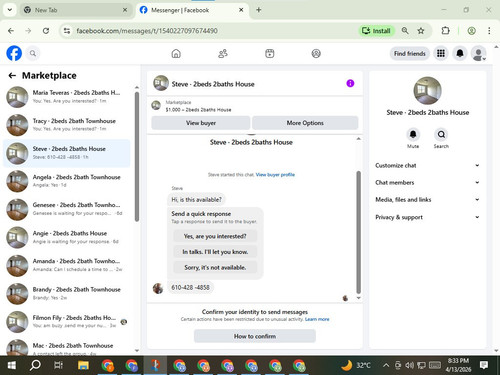Open the View buyer profile link
The width and height of the screenshot is (500, 375).
(x=275, y=175)
